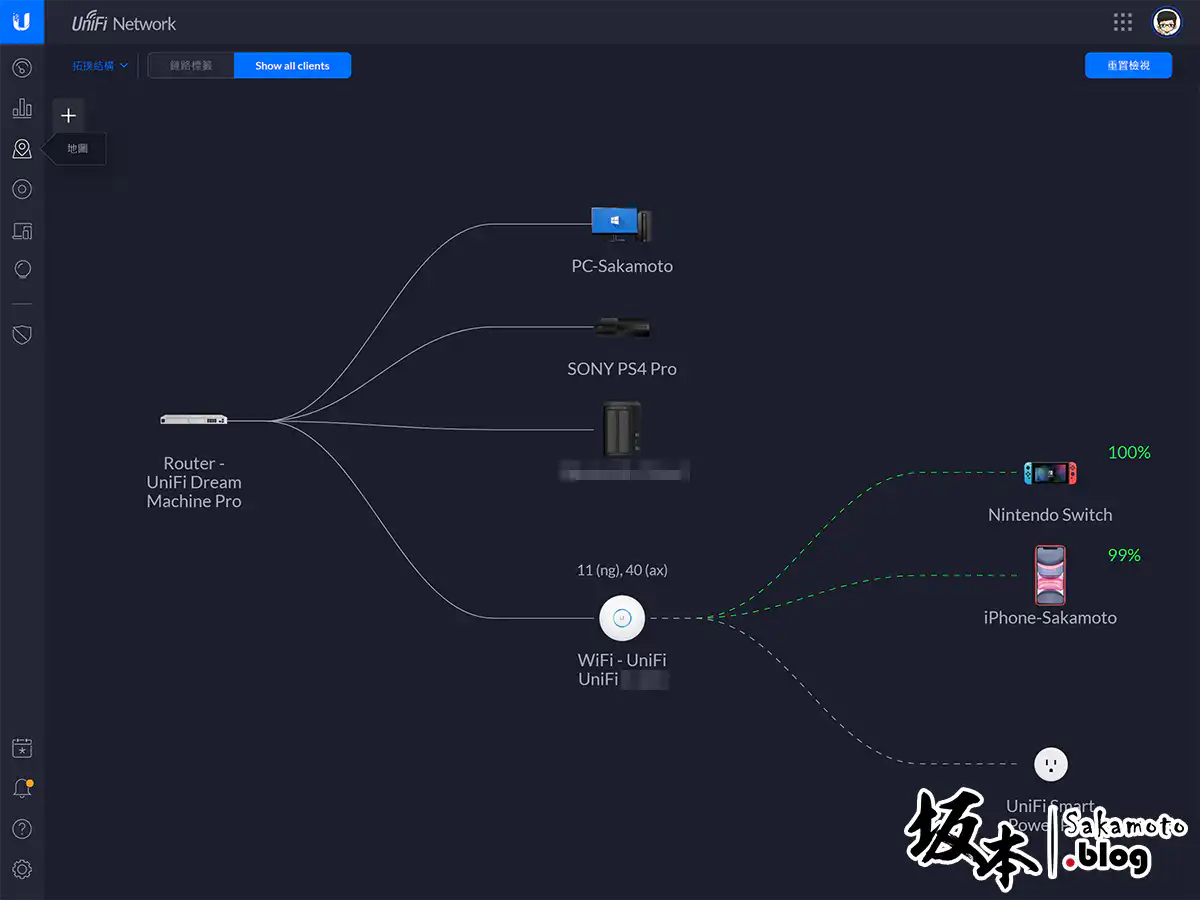Open the Clients icon in sidebar

22,231
